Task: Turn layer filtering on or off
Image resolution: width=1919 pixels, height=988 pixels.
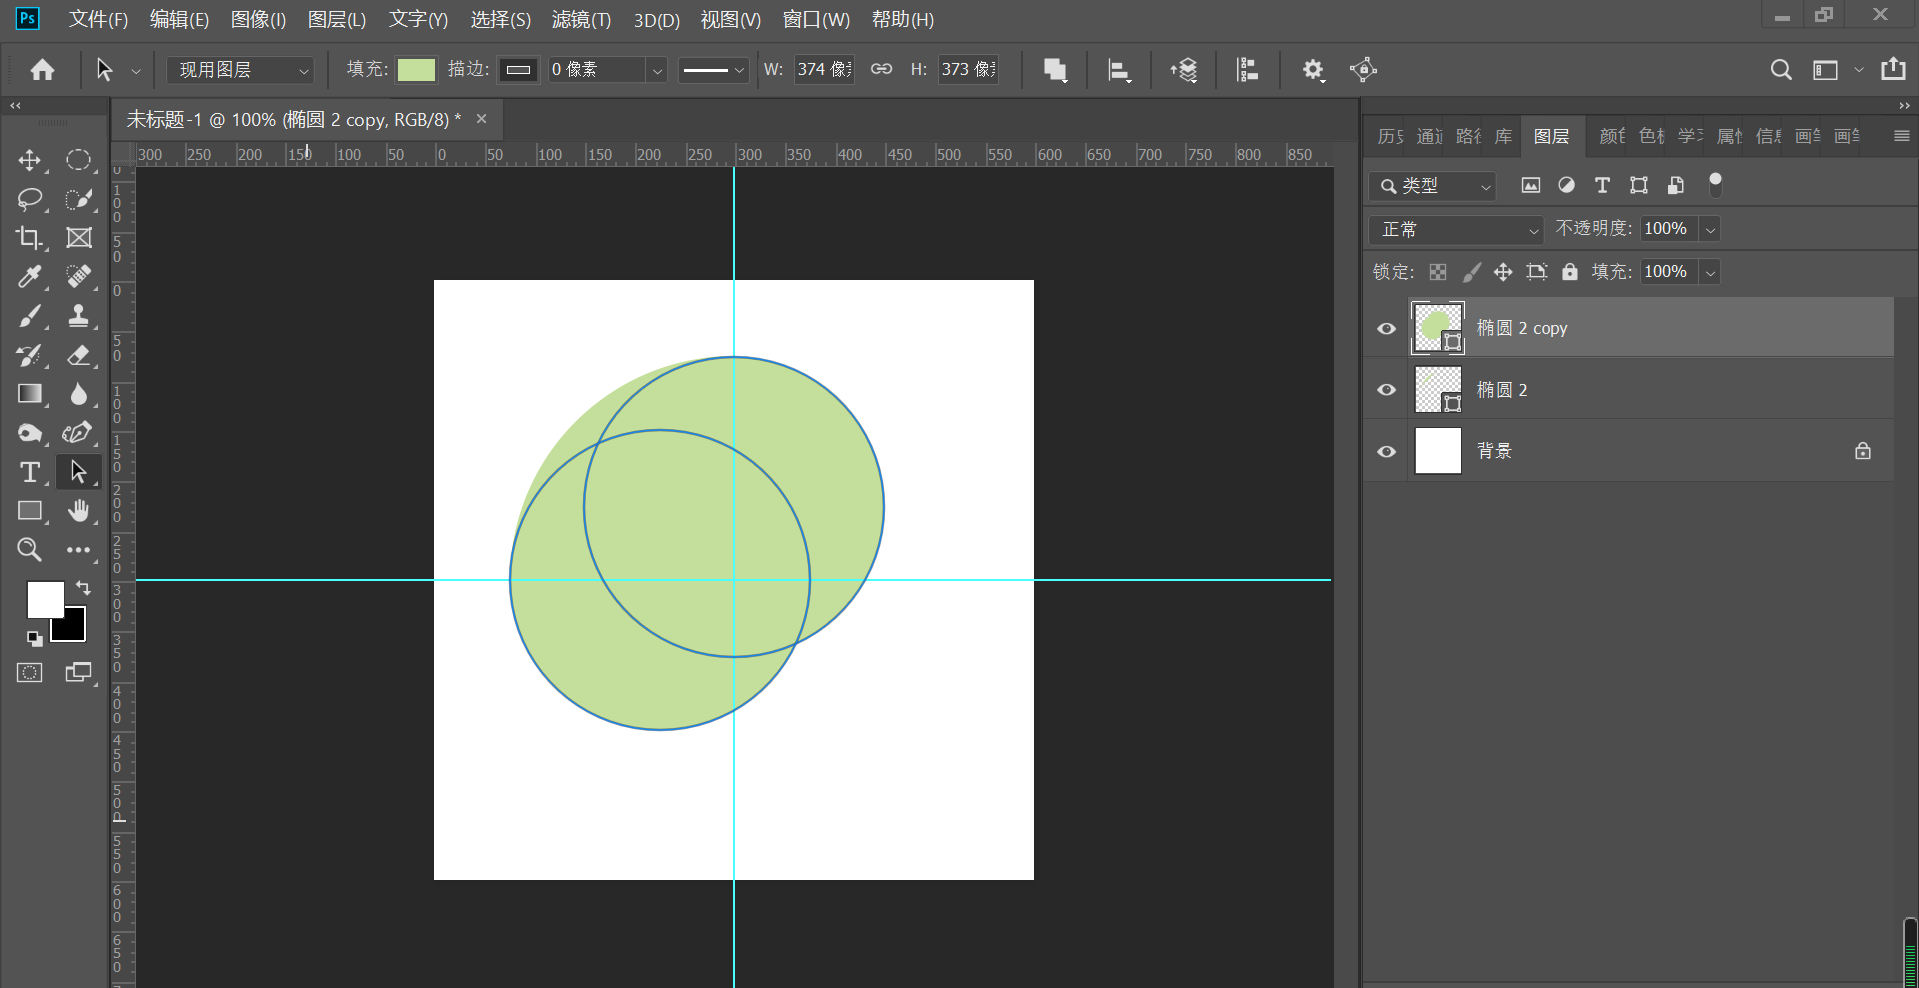Action: pyautogui.click(x=1715, y=184)
